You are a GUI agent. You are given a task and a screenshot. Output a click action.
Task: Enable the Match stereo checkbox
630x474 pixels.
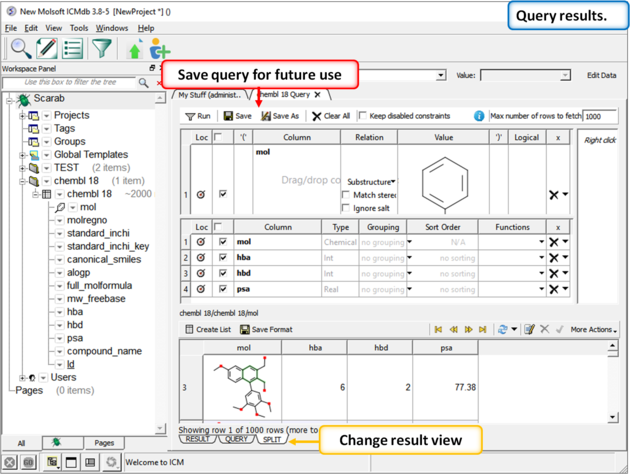pyautogui.click(x=346, y=194)
